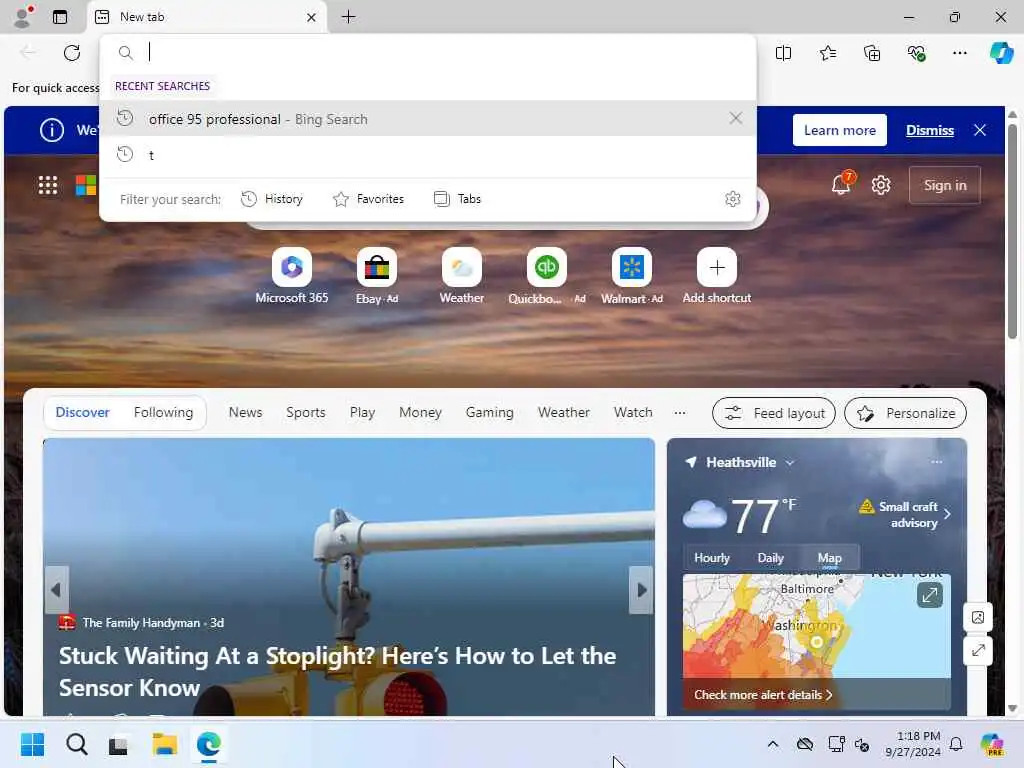Show more feed categories ellipsis

pos(680,412)
